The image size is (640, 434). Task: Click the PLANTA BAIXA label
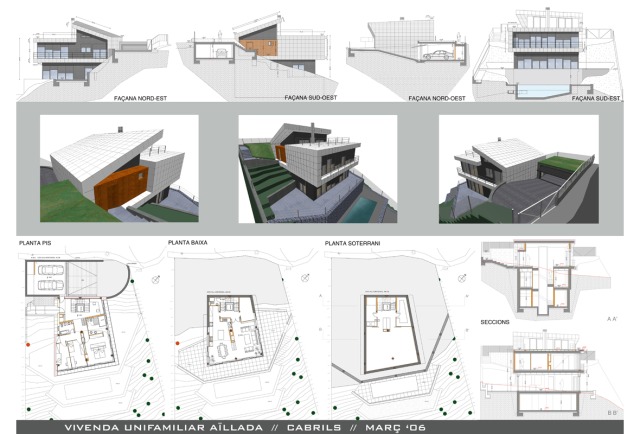tap(190, 243)
